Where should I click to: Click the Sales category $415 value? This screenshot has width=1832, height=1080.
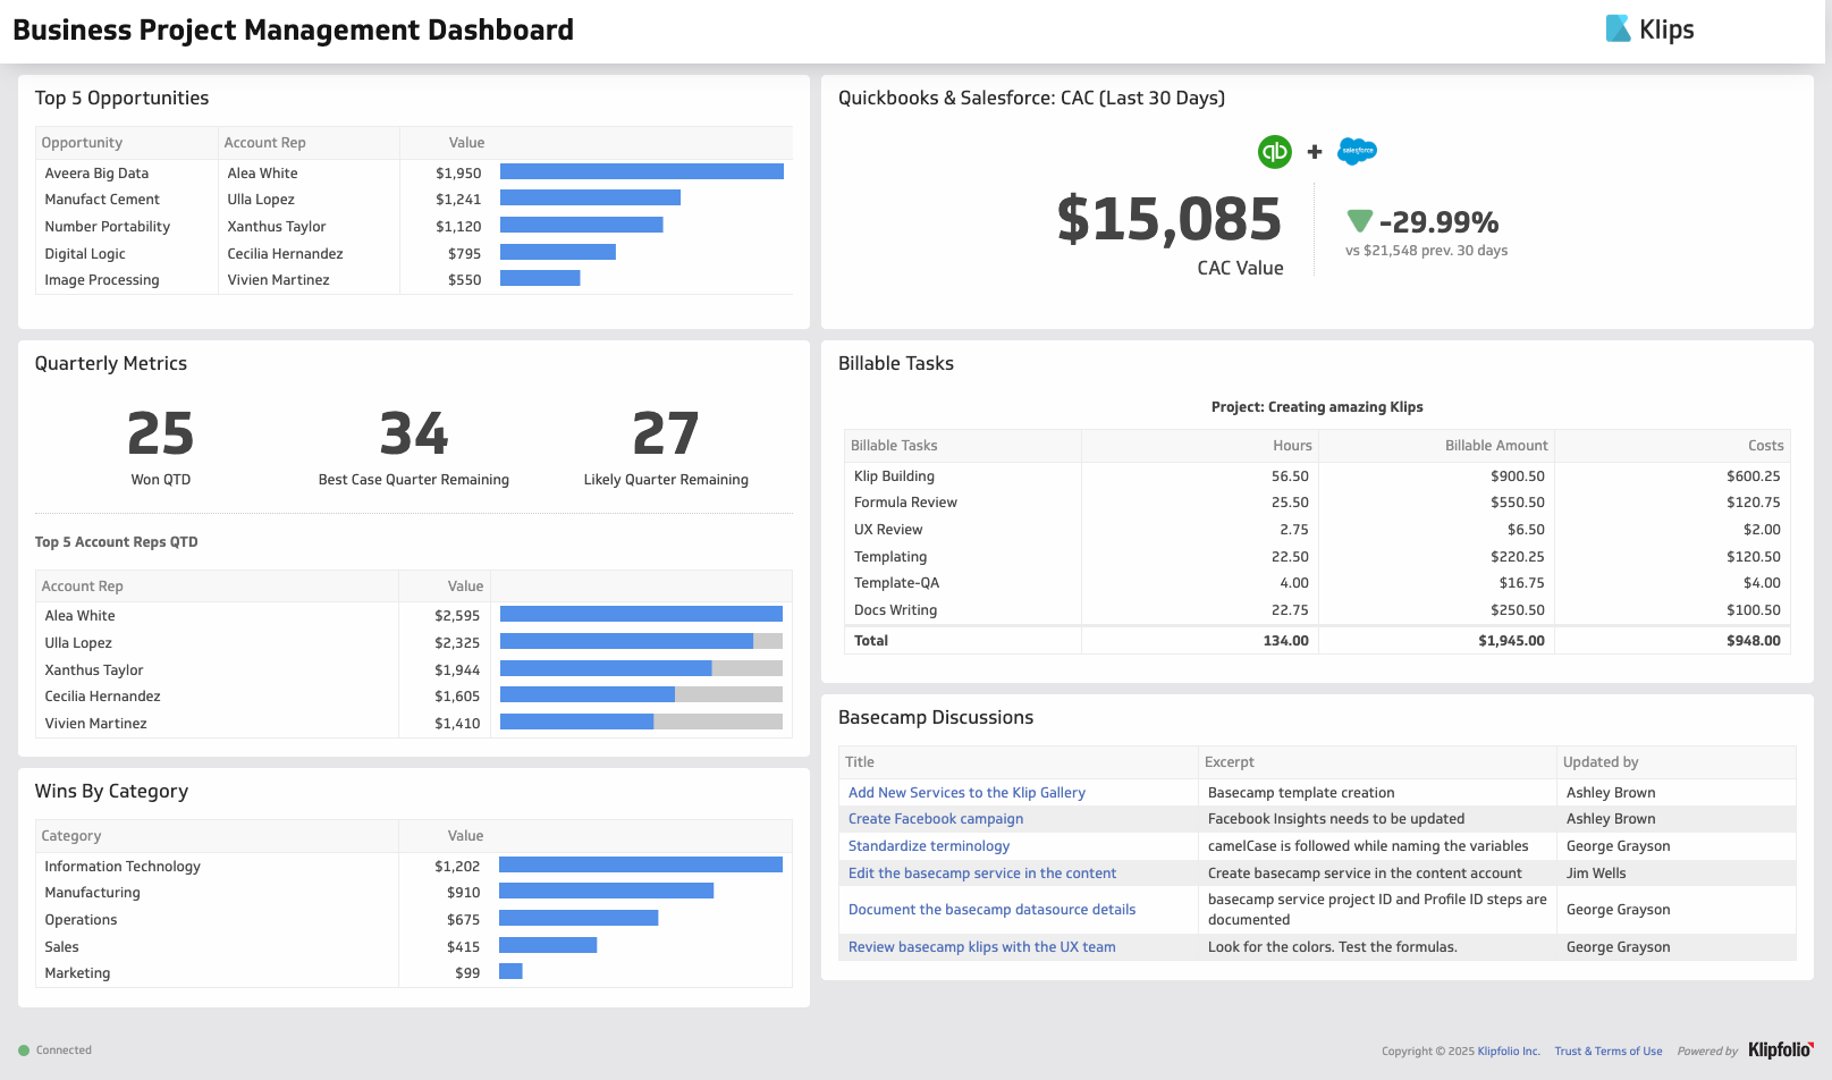click(463, 947)
